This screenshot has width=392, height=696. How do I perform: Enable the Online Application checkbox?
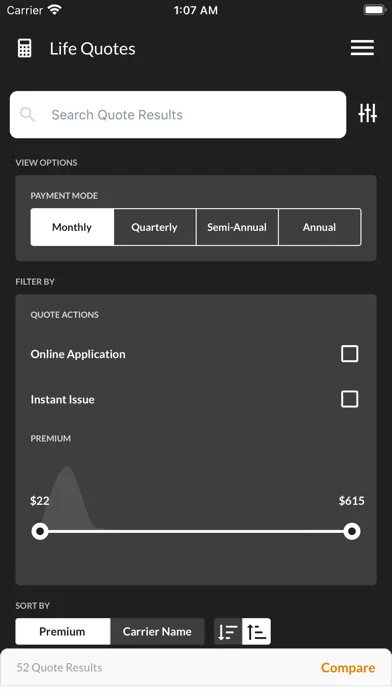pos(349,354)
